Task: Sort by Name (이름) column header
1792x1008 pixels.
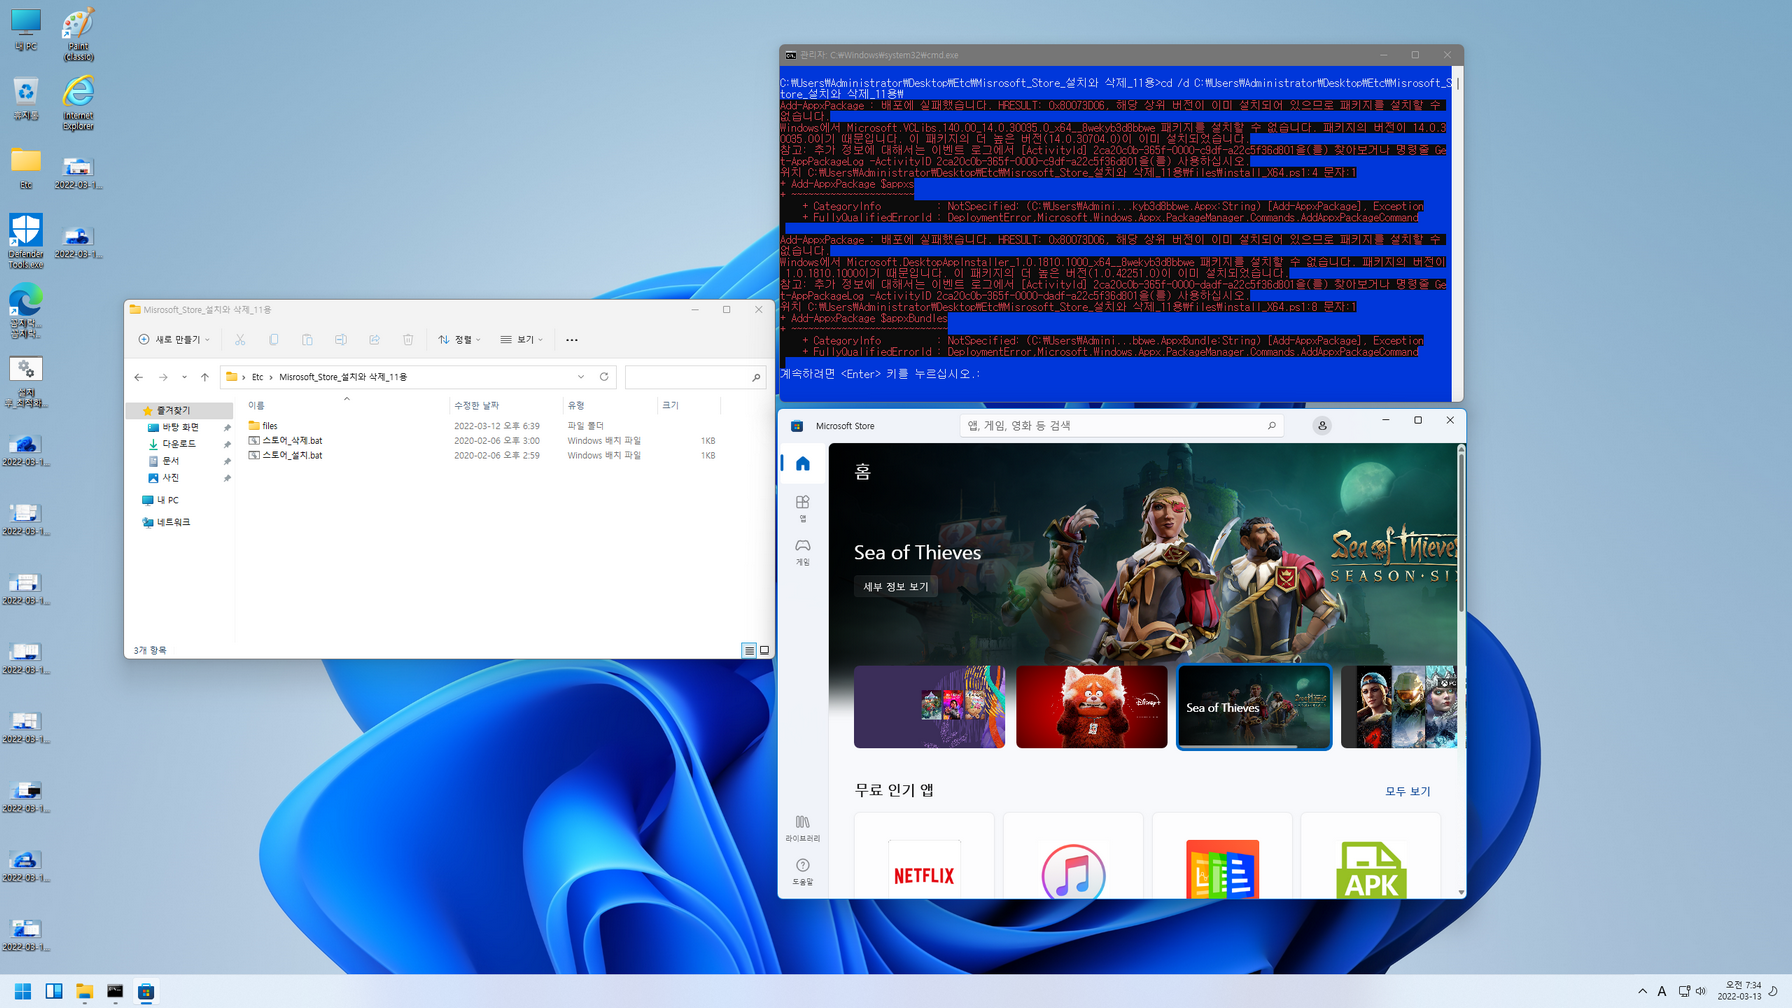Action: 346,405
